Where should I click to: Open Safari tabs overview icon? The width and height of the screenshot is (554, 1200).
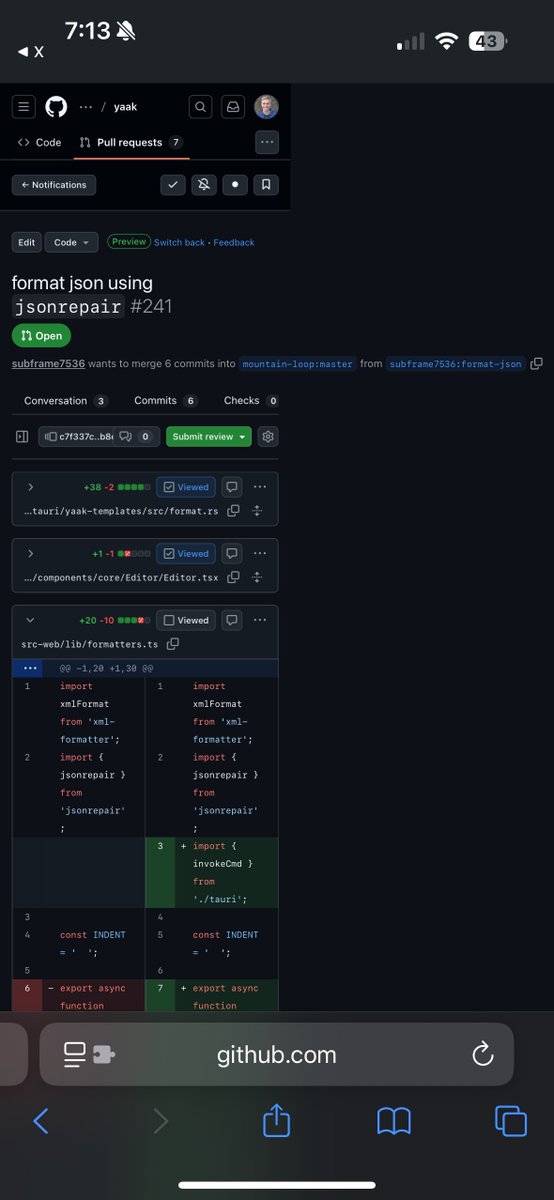click(511, 1121)
